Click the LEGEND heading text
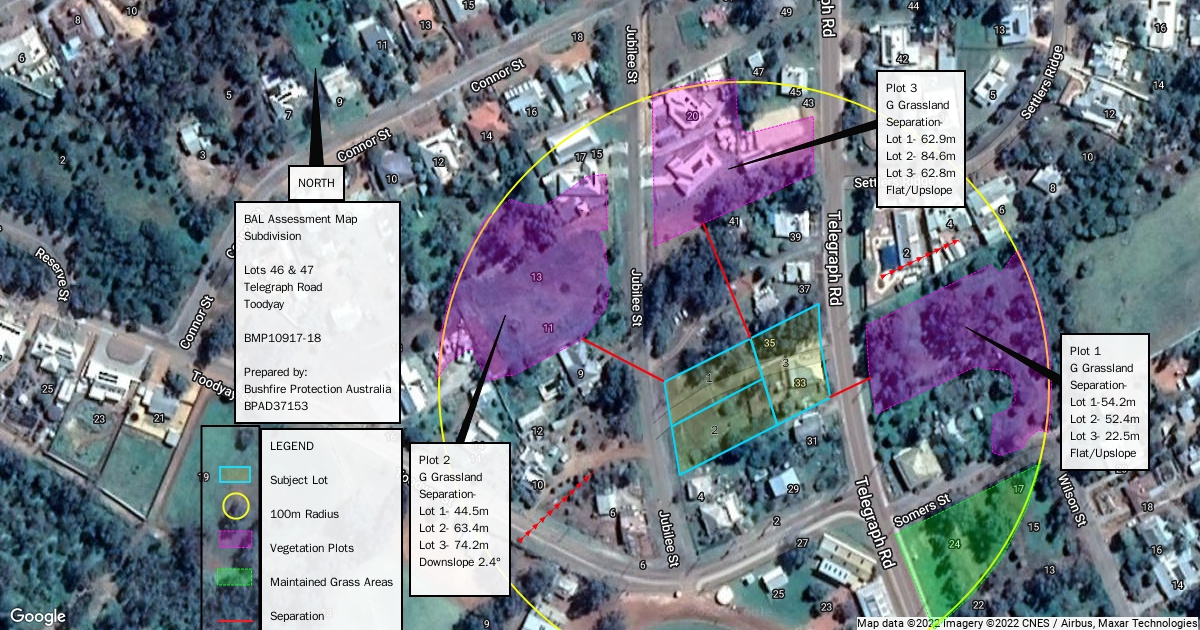 pyautogui.click(x=292, y=445)
